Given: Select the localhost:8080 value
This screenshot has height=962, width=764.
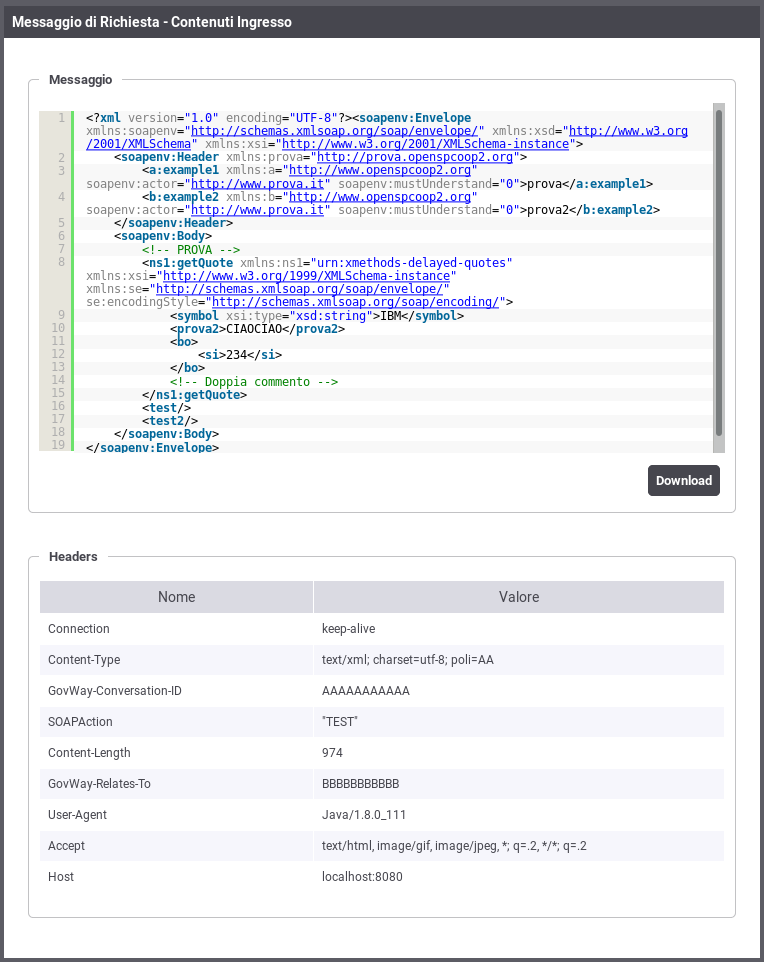Looking at the screenshot, I should 362,877.
